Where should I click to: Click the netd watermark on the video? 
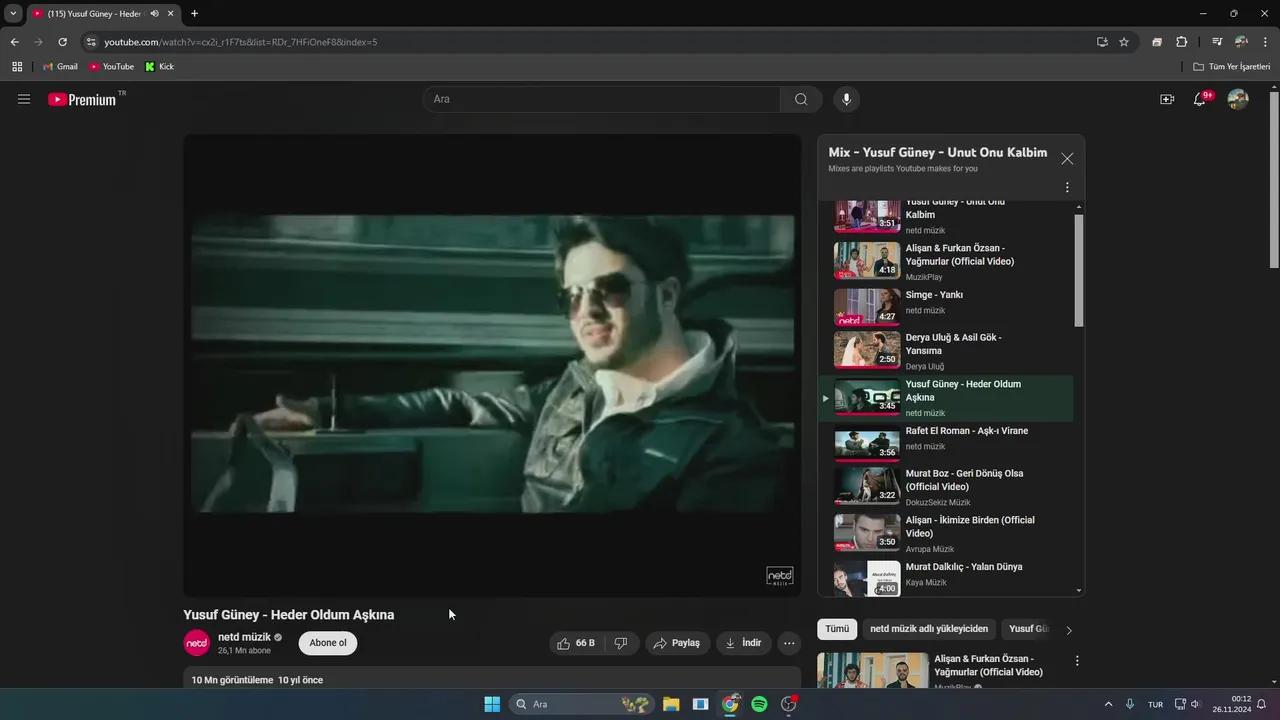[x=780, y=577]
